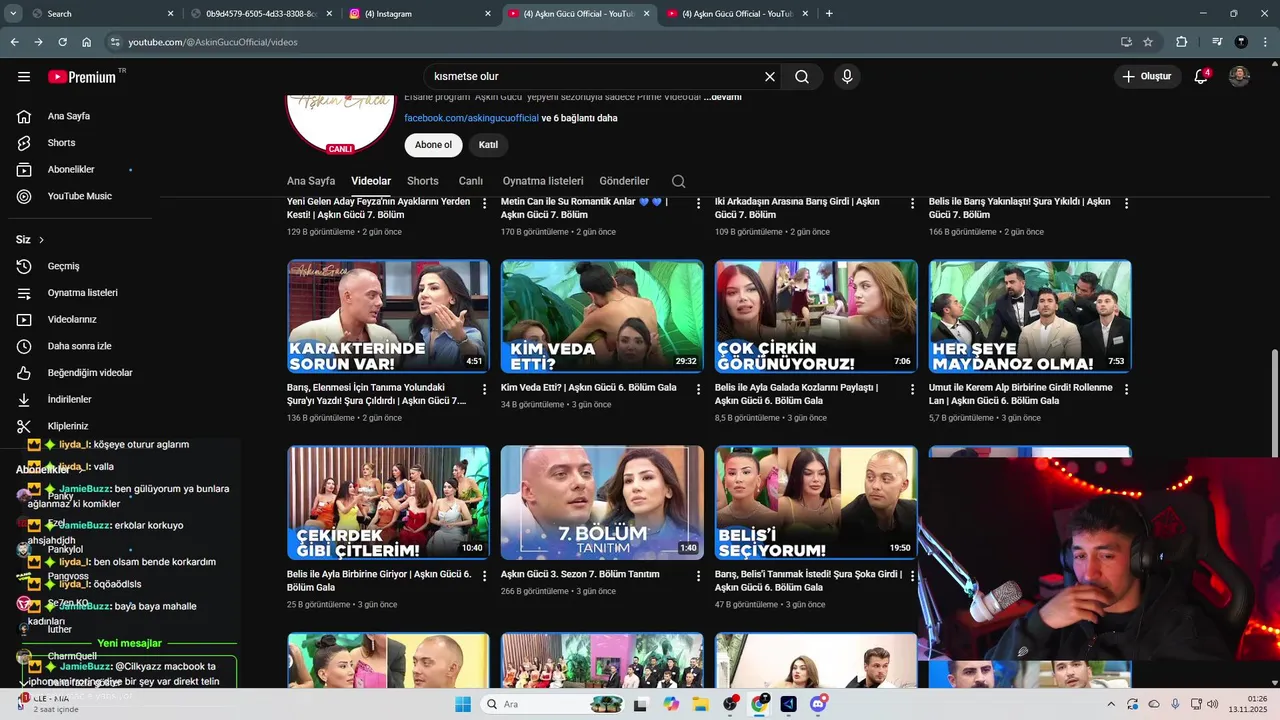This screenshot has width=1280, height=720.
Task: Open Beğendiğim videolar list
Action: (x=89, y=373)
